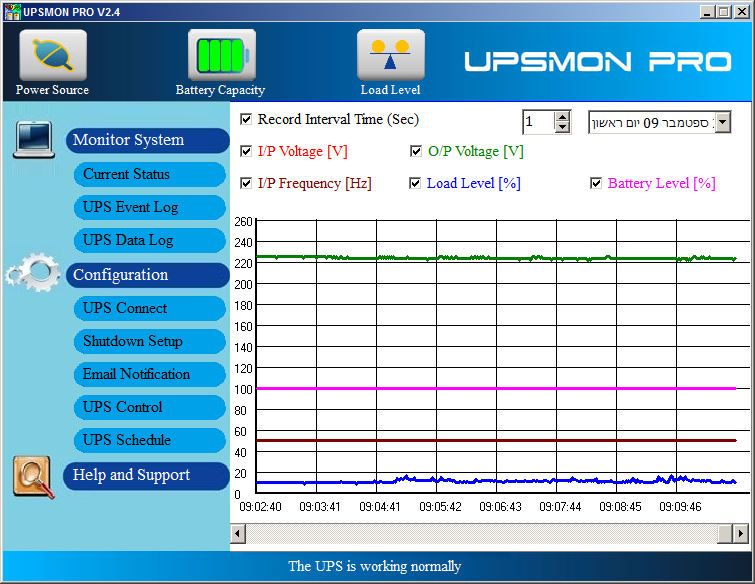
Task: Select the Configuration section
Action: pyautogui.click(x=148, y=275)
